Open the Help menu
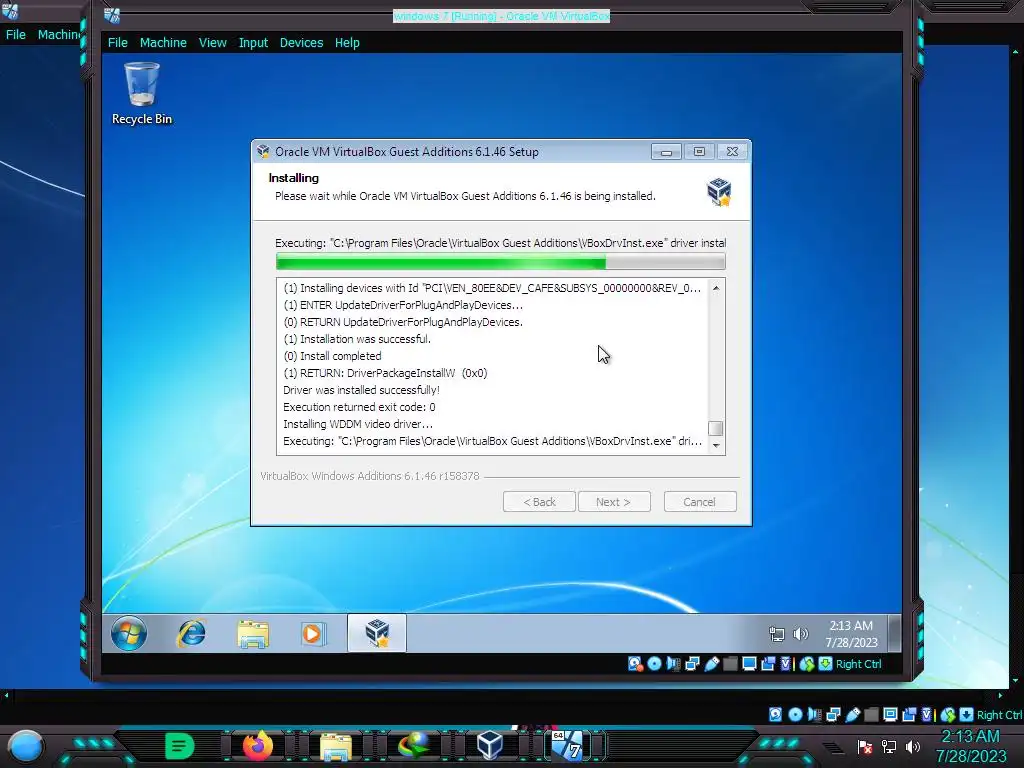This screenshot has height=768, width=1024. pyautogui.click(x=347, y=42)
